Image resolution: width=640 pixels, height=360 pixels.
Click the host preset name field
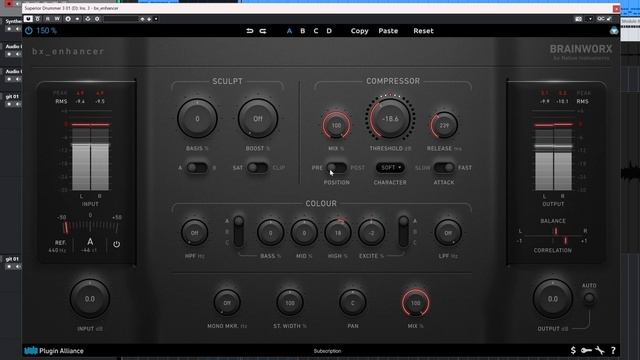[x=121, y=19]
